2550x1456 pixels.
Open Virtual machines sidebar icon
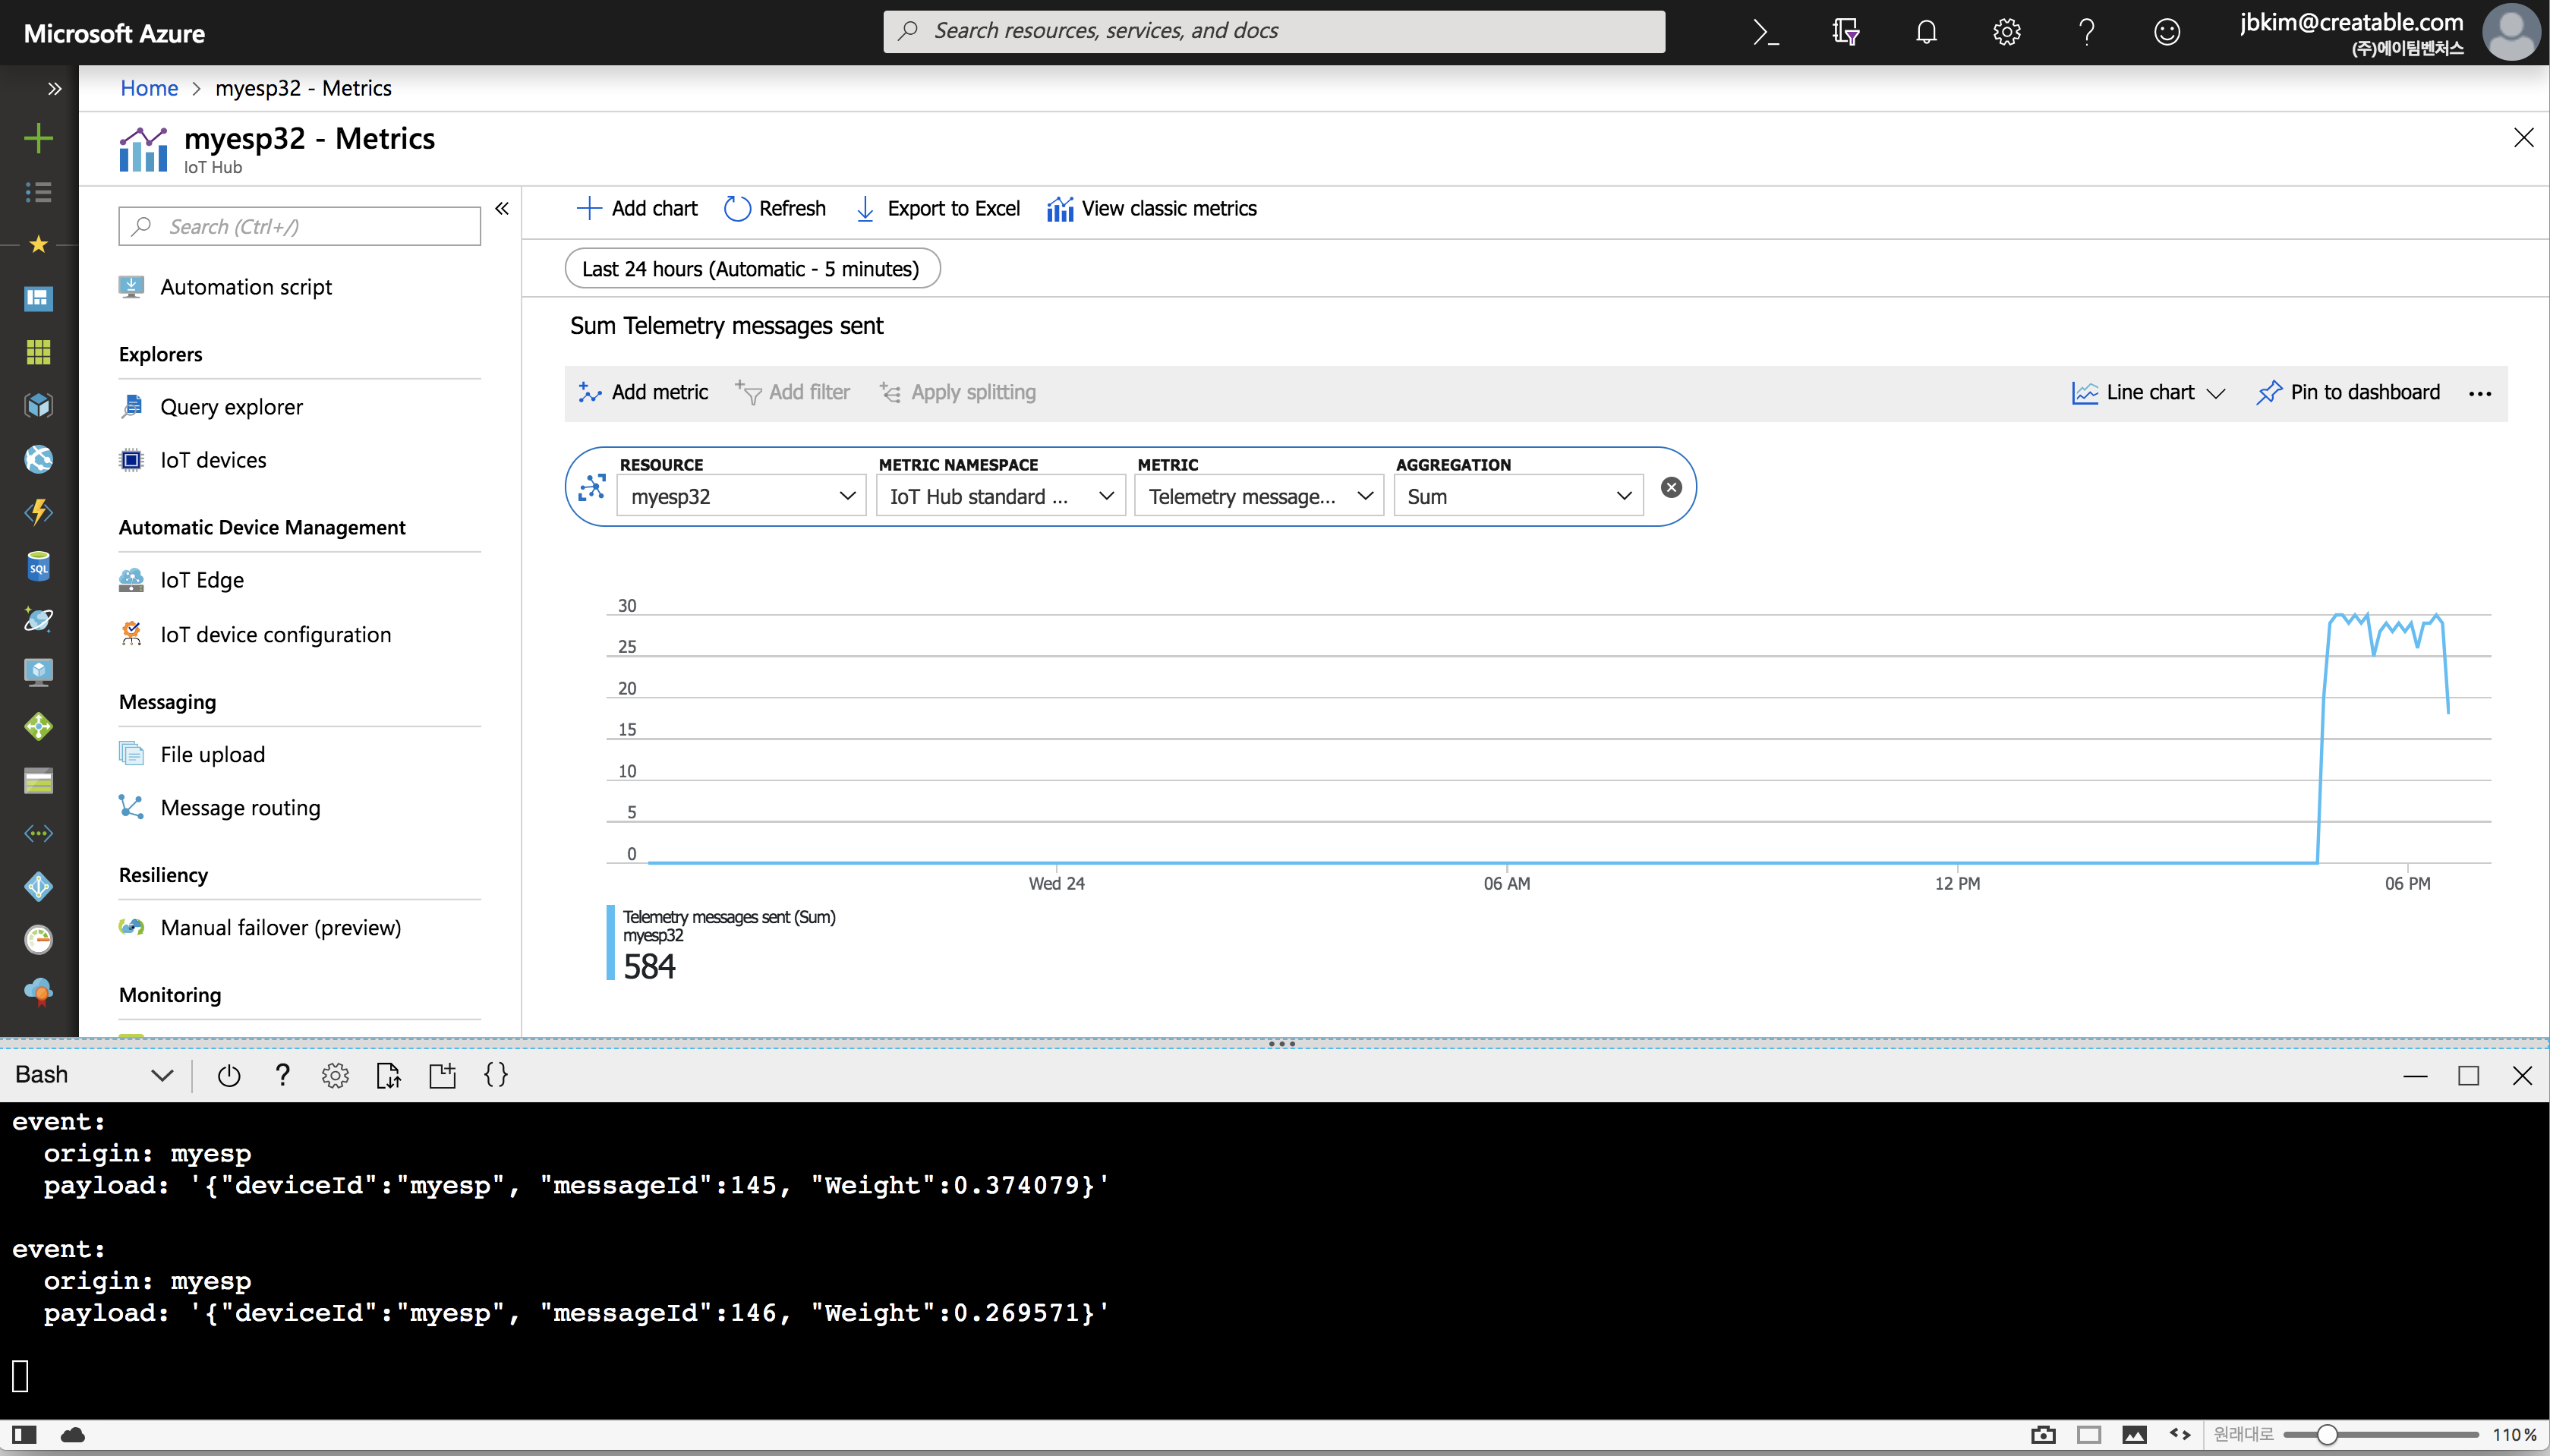[x=38, y=672]
